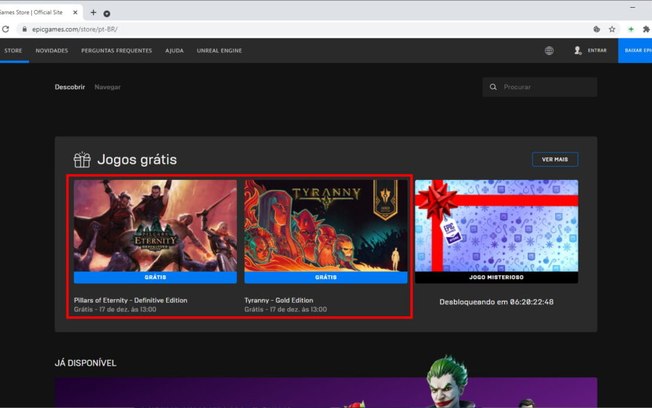Click the Desbloqueando em countdown text
Screen dimensions: 652x408
[496, 302]
